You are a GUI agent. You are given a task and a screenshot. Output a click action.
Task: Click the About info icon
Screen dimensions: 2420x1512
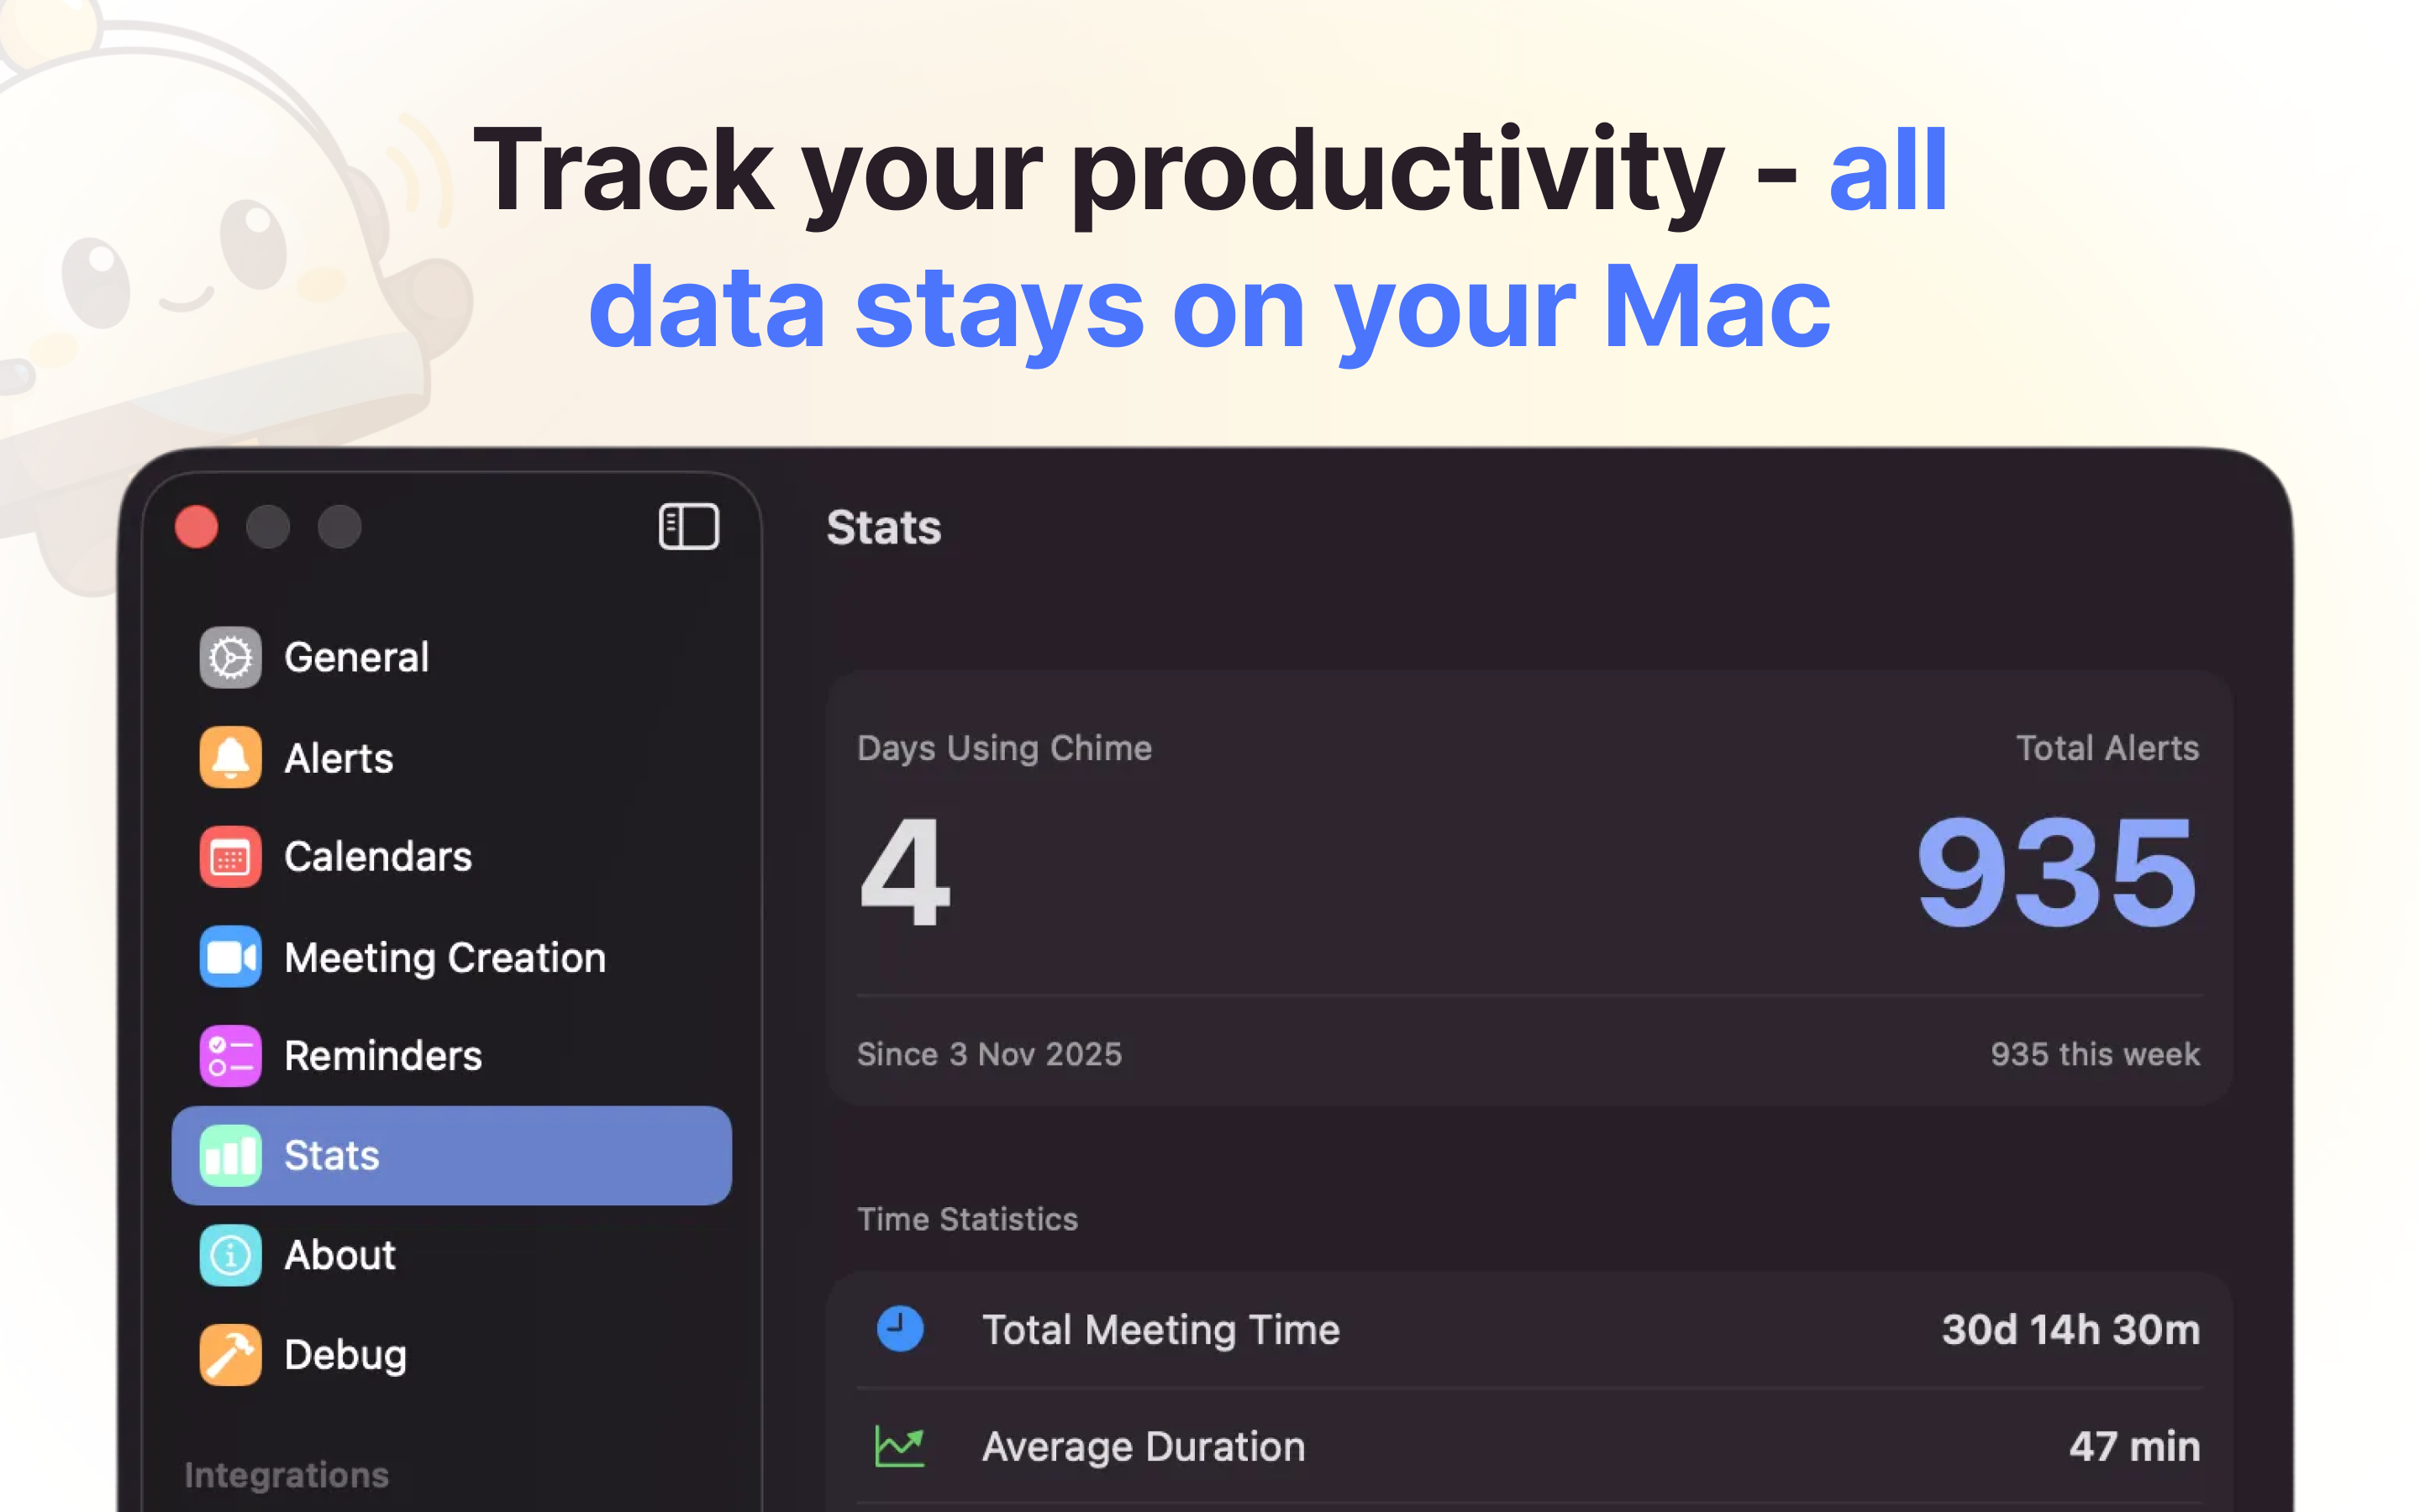(230, 1255)
